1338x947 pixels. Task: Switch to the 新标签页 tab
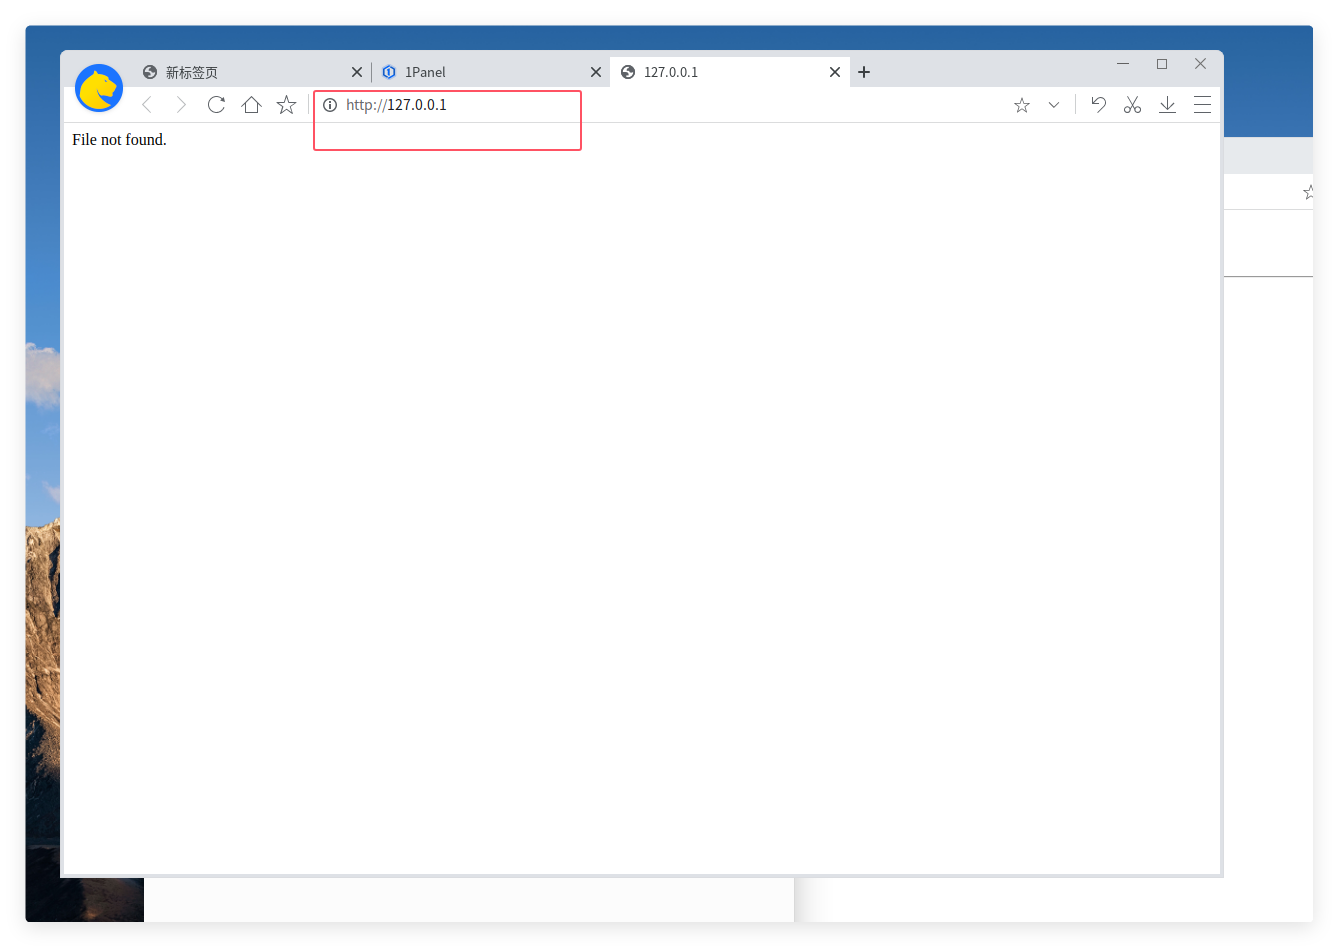(240, 72)
